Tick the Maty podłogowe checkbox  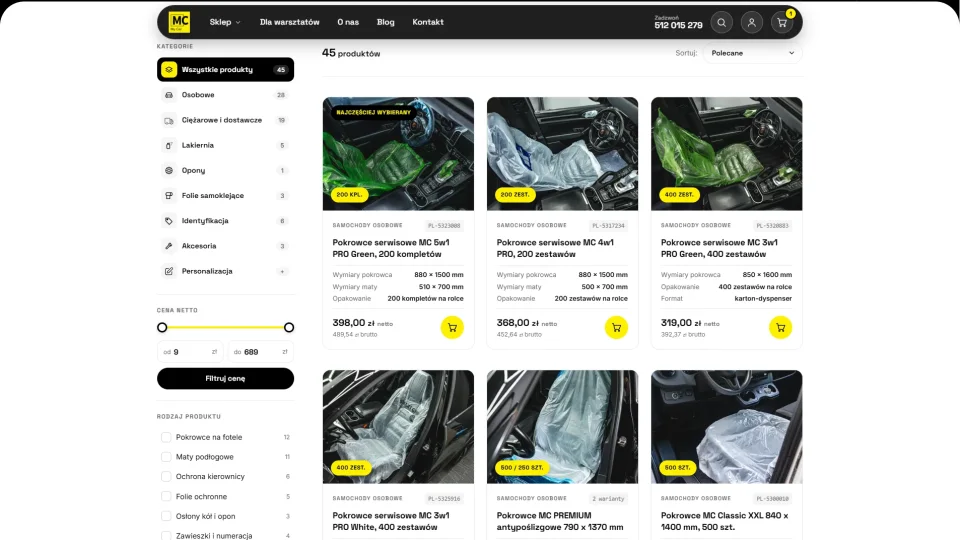coord(166,457)
